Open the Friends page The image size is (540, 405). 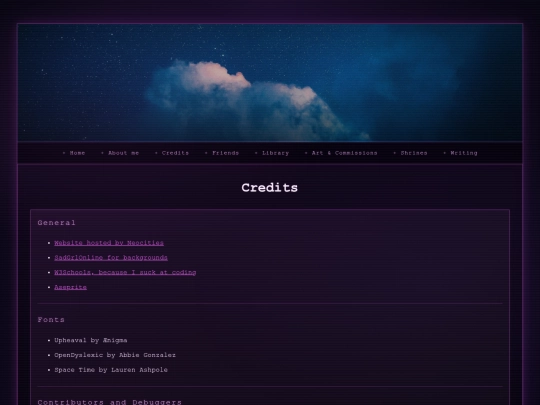point(225,153)
